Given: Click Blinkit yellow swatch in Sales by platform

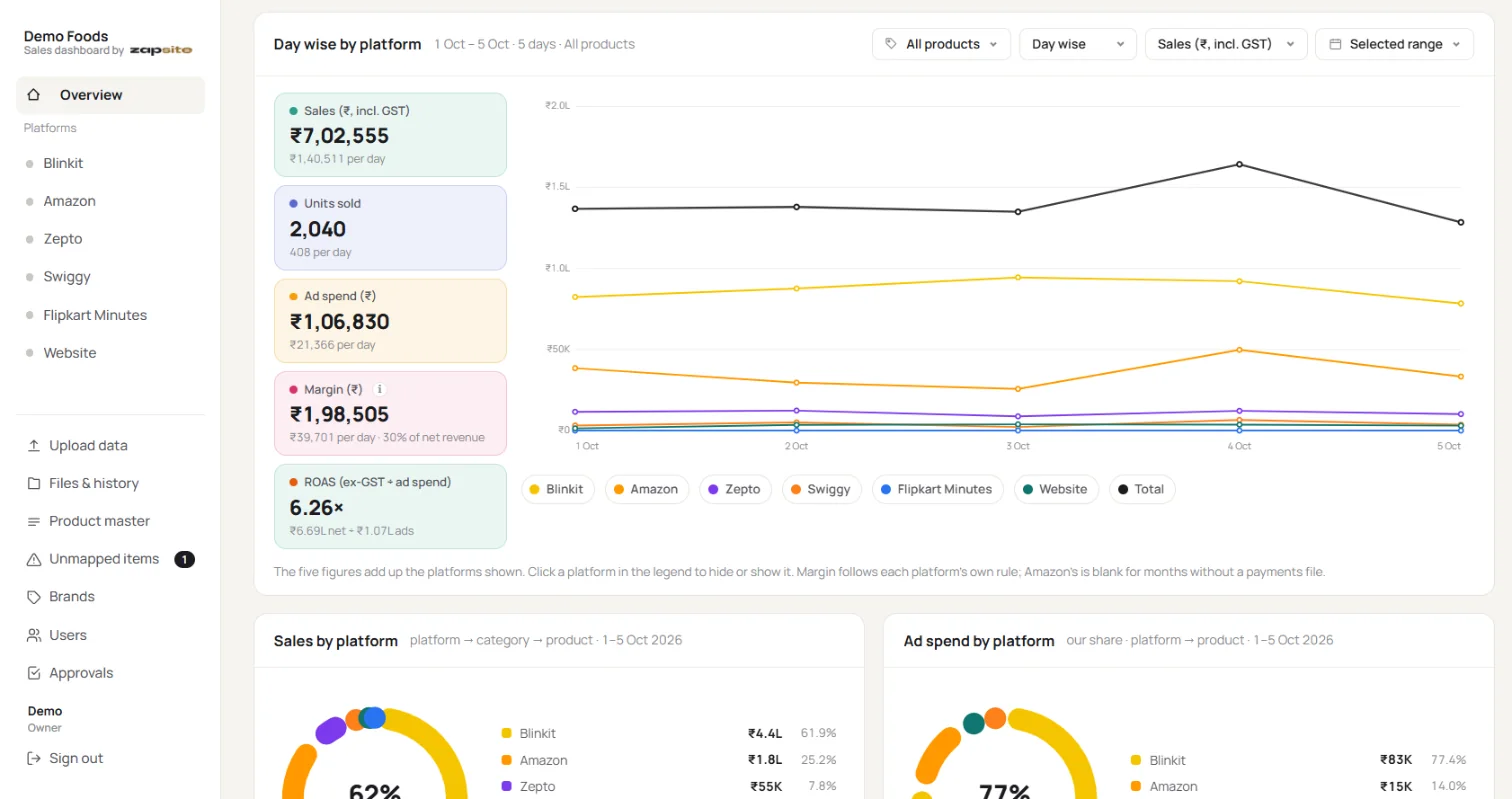Looking at the screenshot, I should (x=507, y=733).
